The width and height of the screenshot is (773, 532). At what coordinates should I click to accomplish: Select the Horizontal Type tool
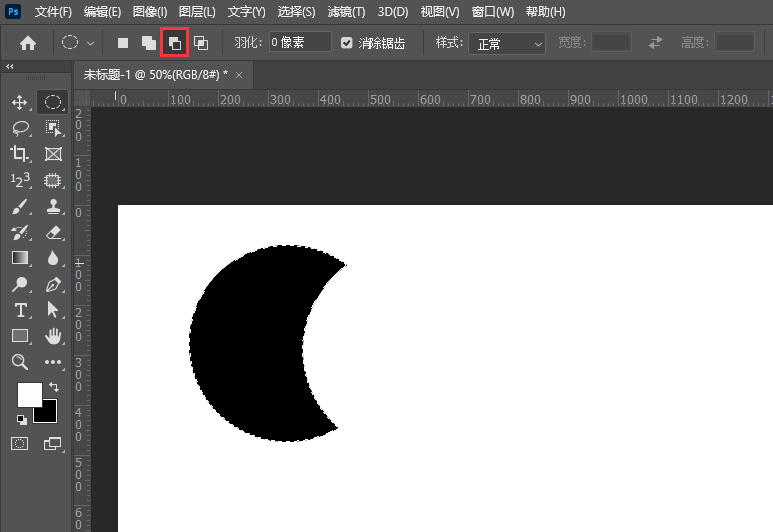click(19, 310)
